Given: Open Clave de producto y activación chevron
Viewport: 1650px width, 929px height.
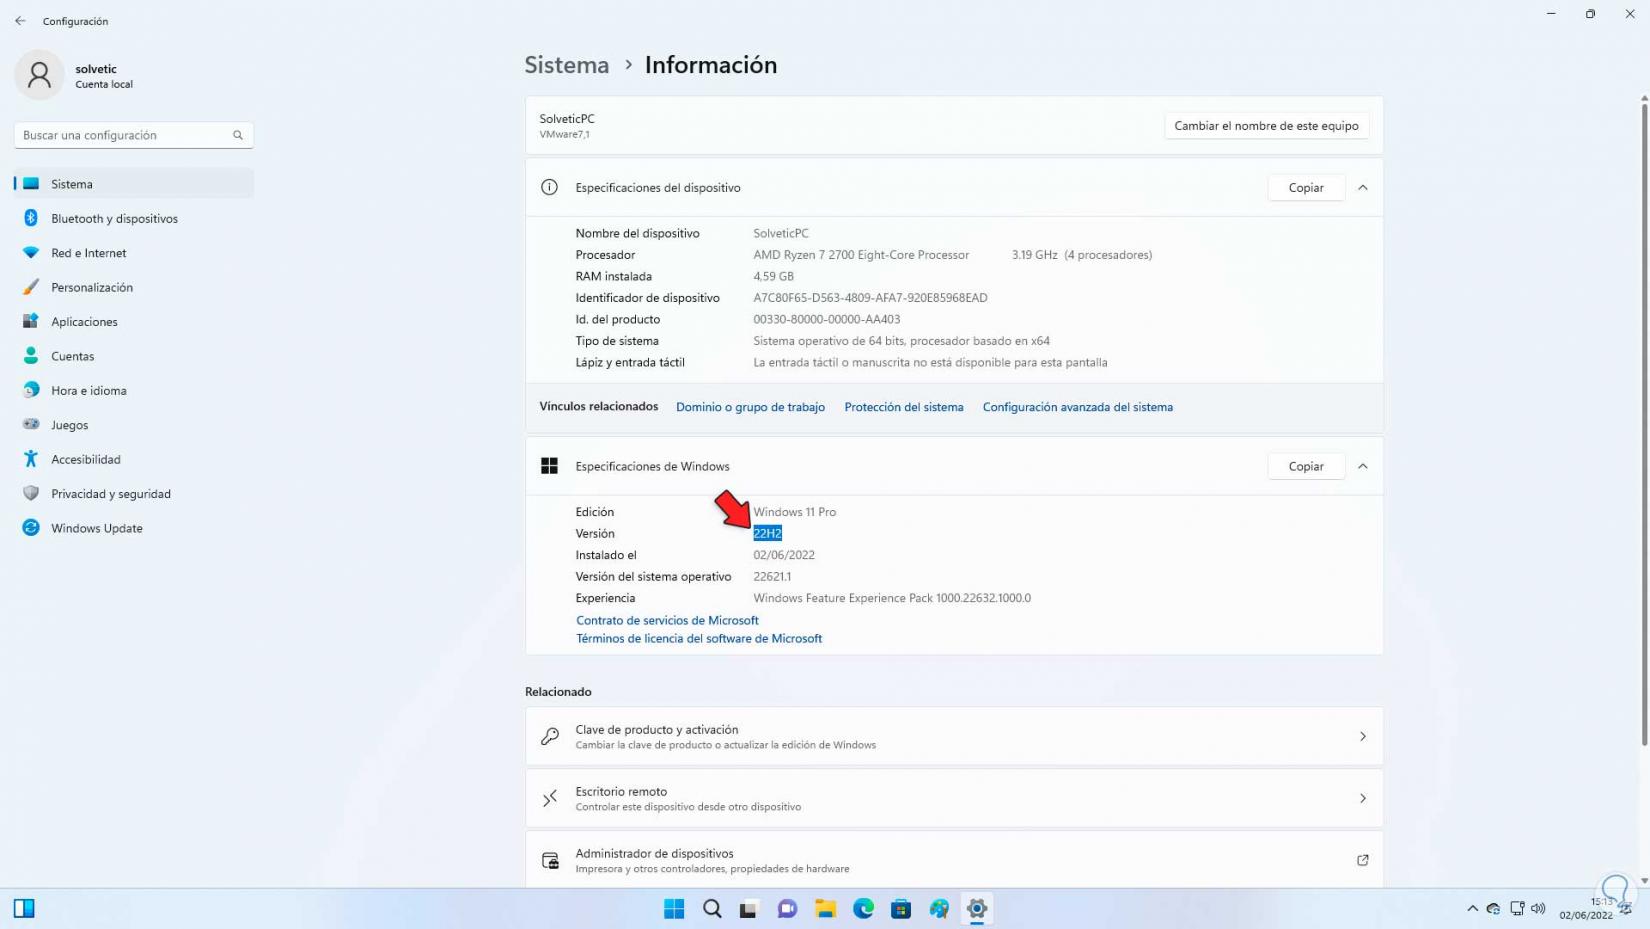Looking at the screenshot, I should (1363, 737).
